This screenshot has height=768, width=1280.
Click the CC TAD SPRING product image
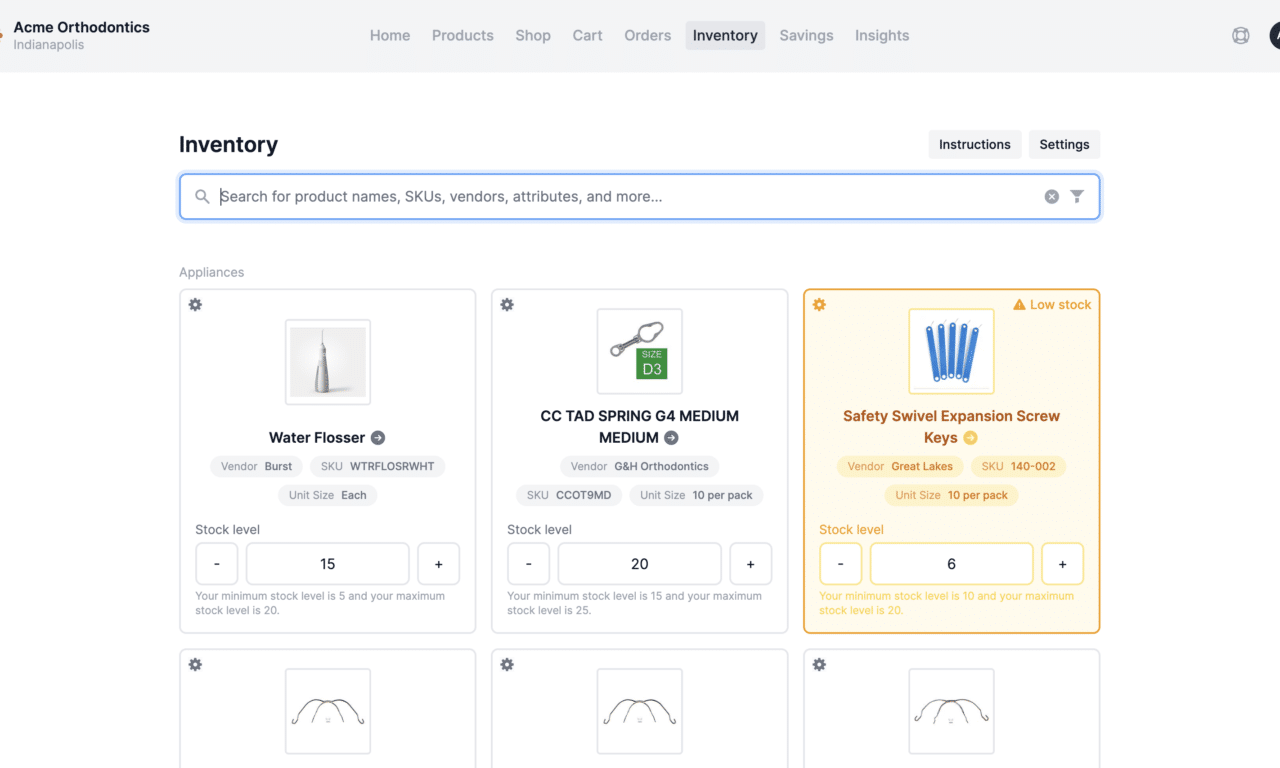(x=640, y=351)
